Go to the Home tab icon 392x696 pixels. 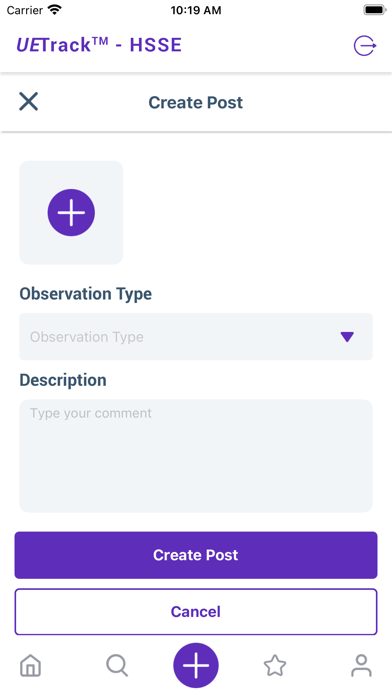click(31, 666)
